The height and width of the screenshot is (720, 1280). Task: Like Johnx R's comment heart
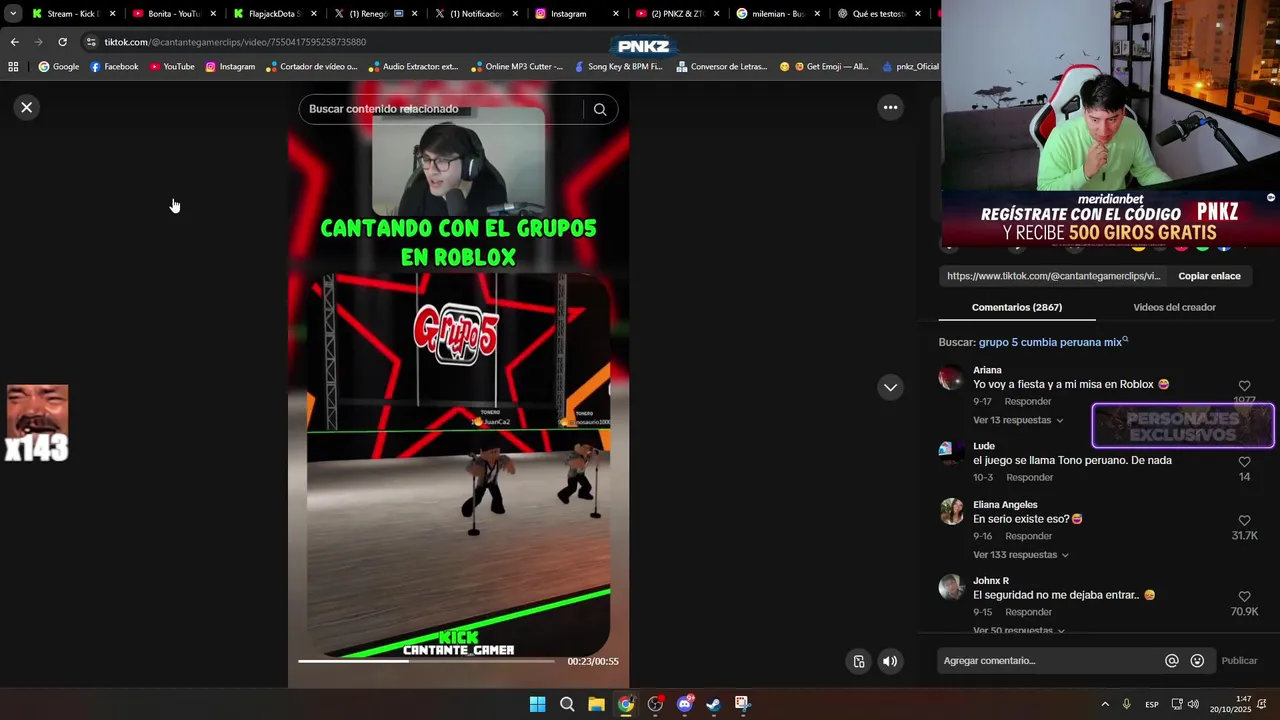(x=1245, y=597)
